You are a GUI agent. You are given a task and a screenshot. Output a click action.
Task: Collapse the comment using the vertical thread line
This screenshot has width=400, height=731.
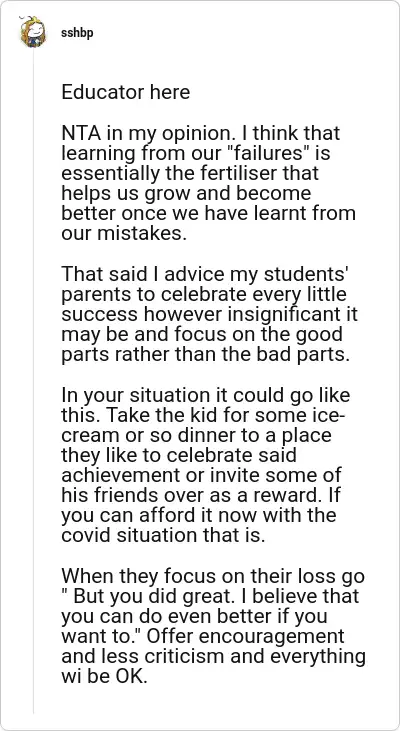click(x=33, y=380)
